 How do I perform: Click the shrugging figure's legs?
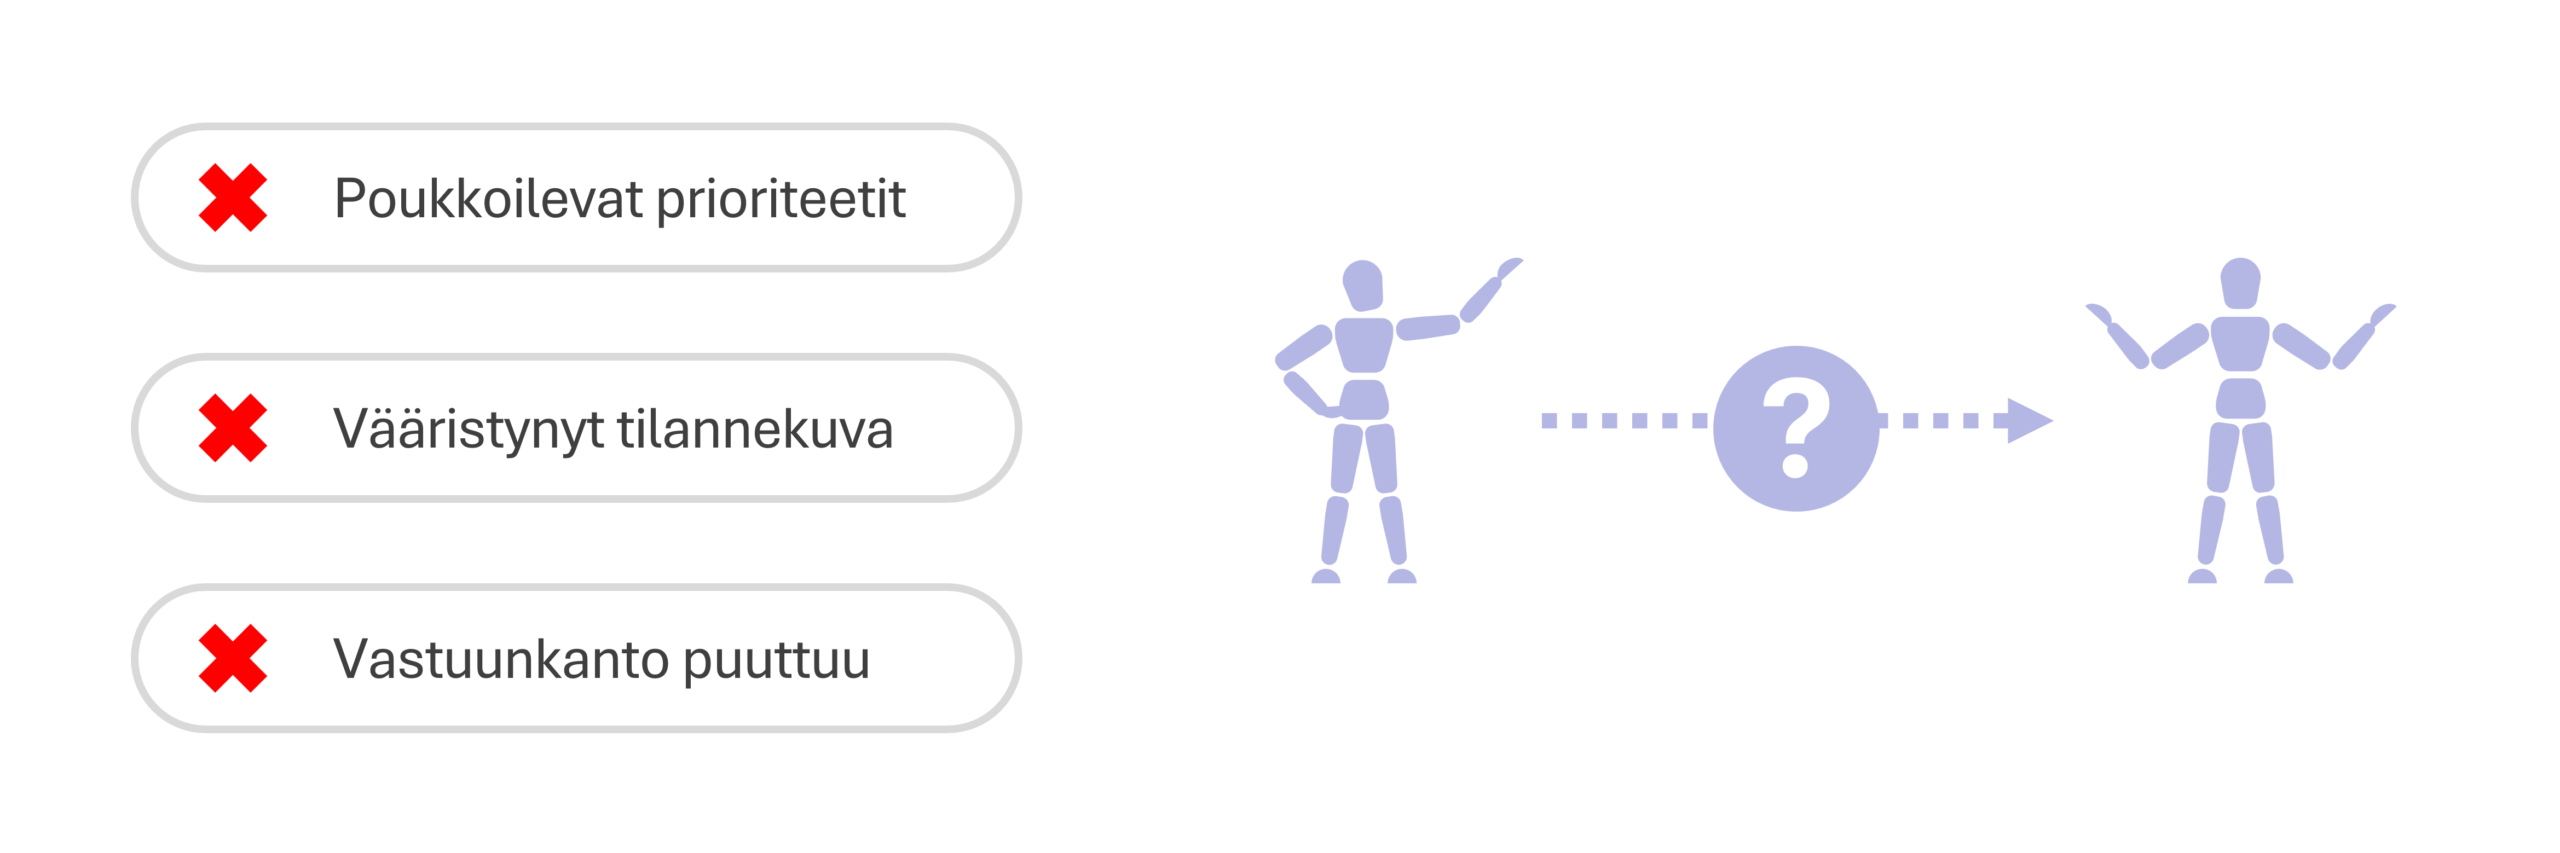click(x=2240, y=500)
